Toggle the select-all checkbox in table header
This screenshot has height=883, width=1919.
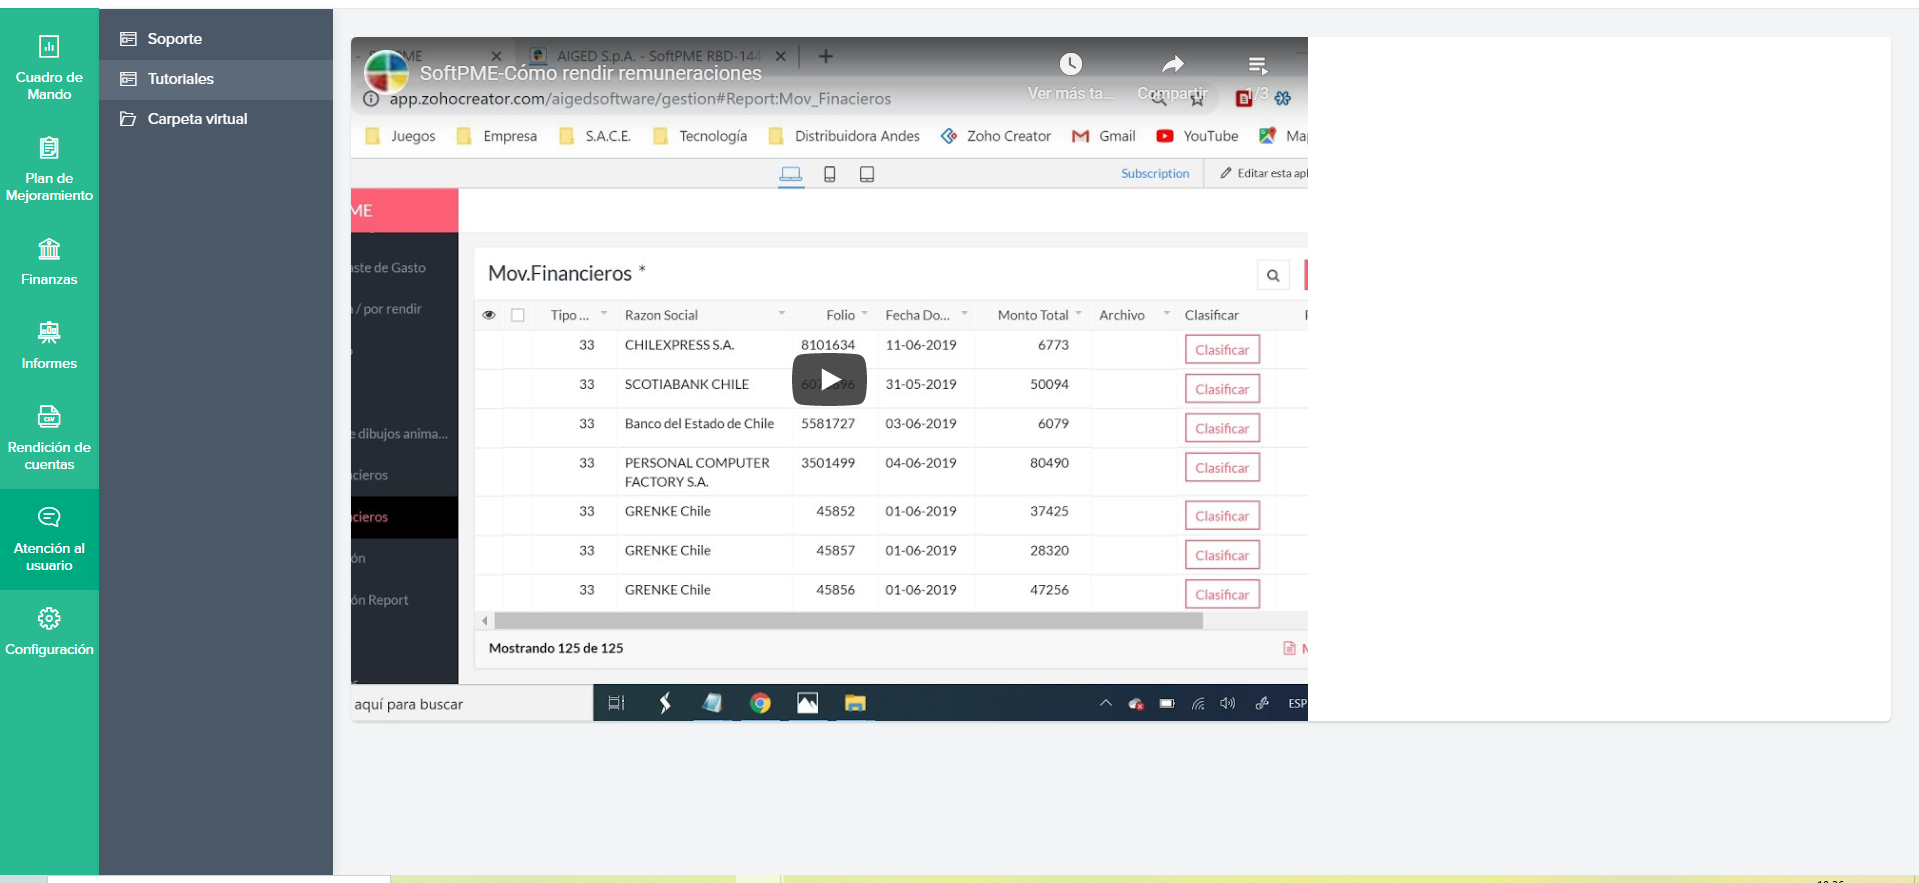point(518,315)
